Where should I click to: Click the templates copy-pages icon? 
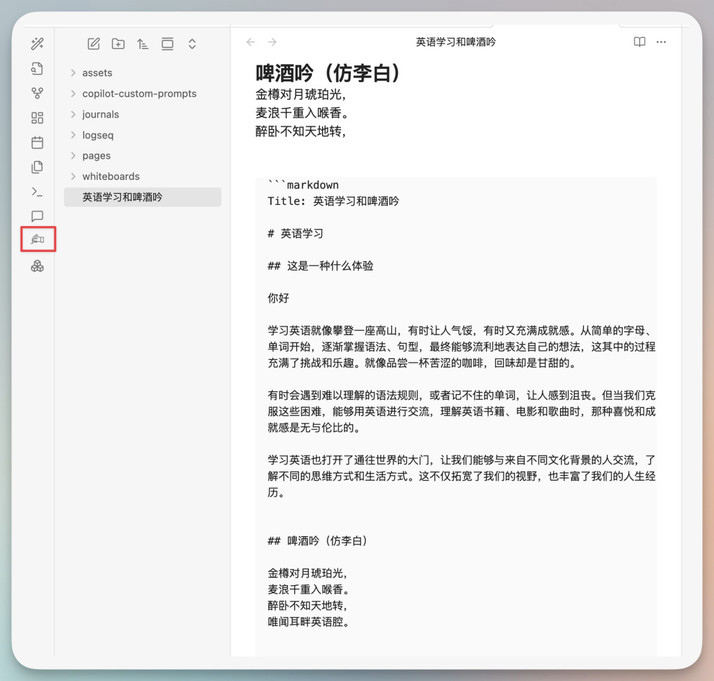(x=37, y=167)
